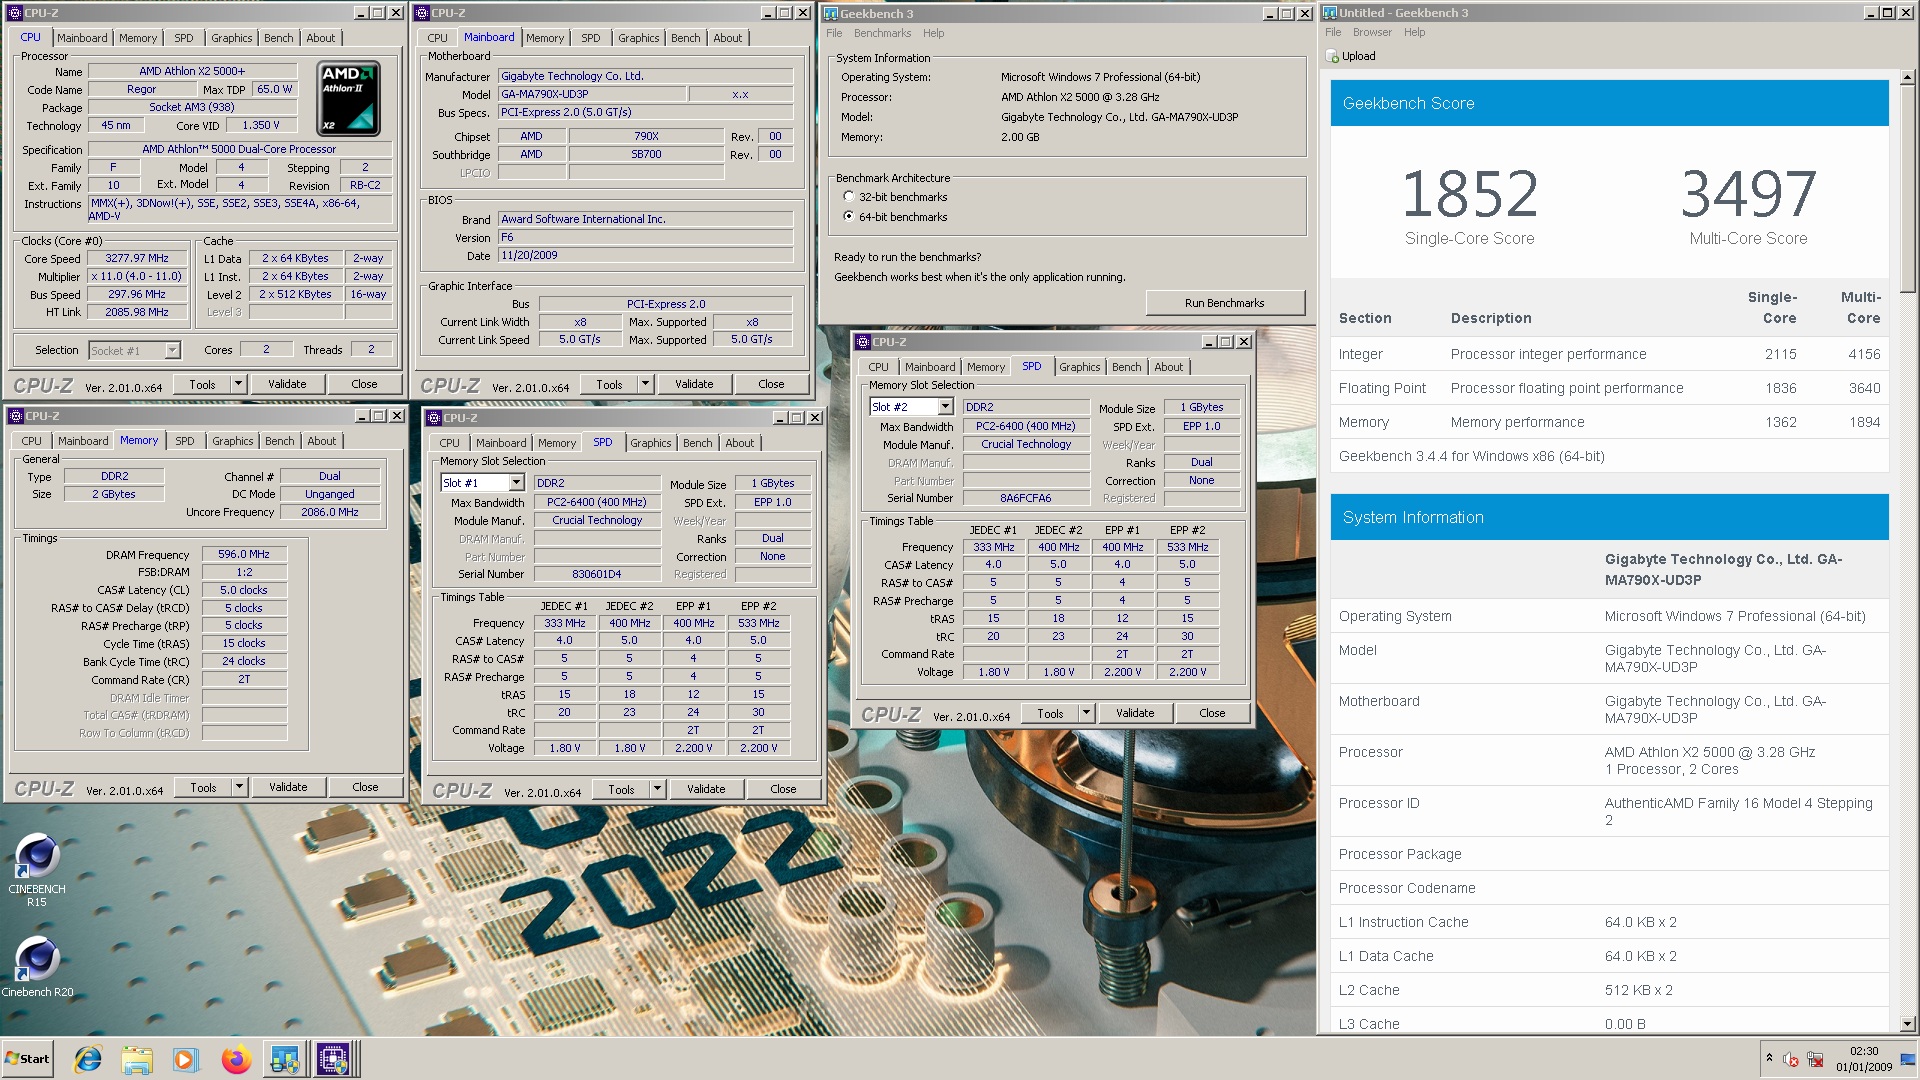Expand Tools arrow in CPU-Z Memory window
The width and height of the screenshot is (1920, 1080).
tap(239, 787)
